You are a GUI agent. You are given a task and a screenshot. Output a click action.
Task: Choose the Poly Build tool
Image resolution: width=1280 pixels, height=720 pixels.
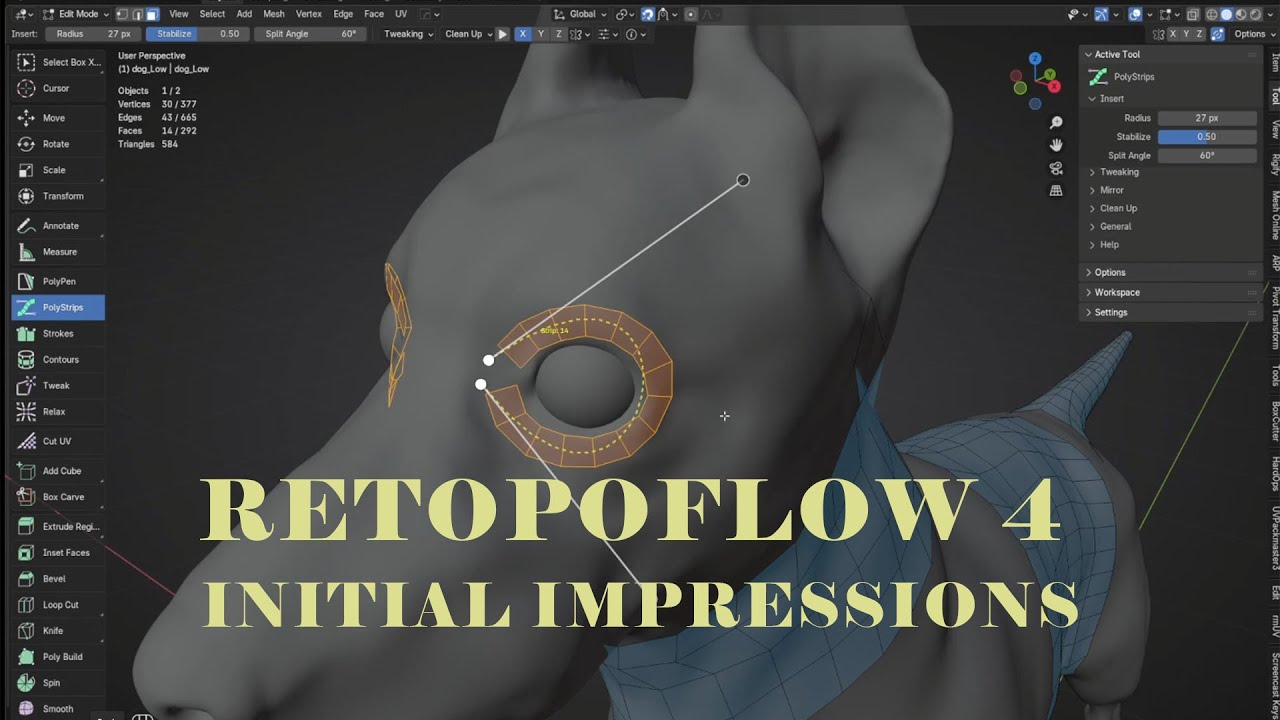click(x=58, y=657)
